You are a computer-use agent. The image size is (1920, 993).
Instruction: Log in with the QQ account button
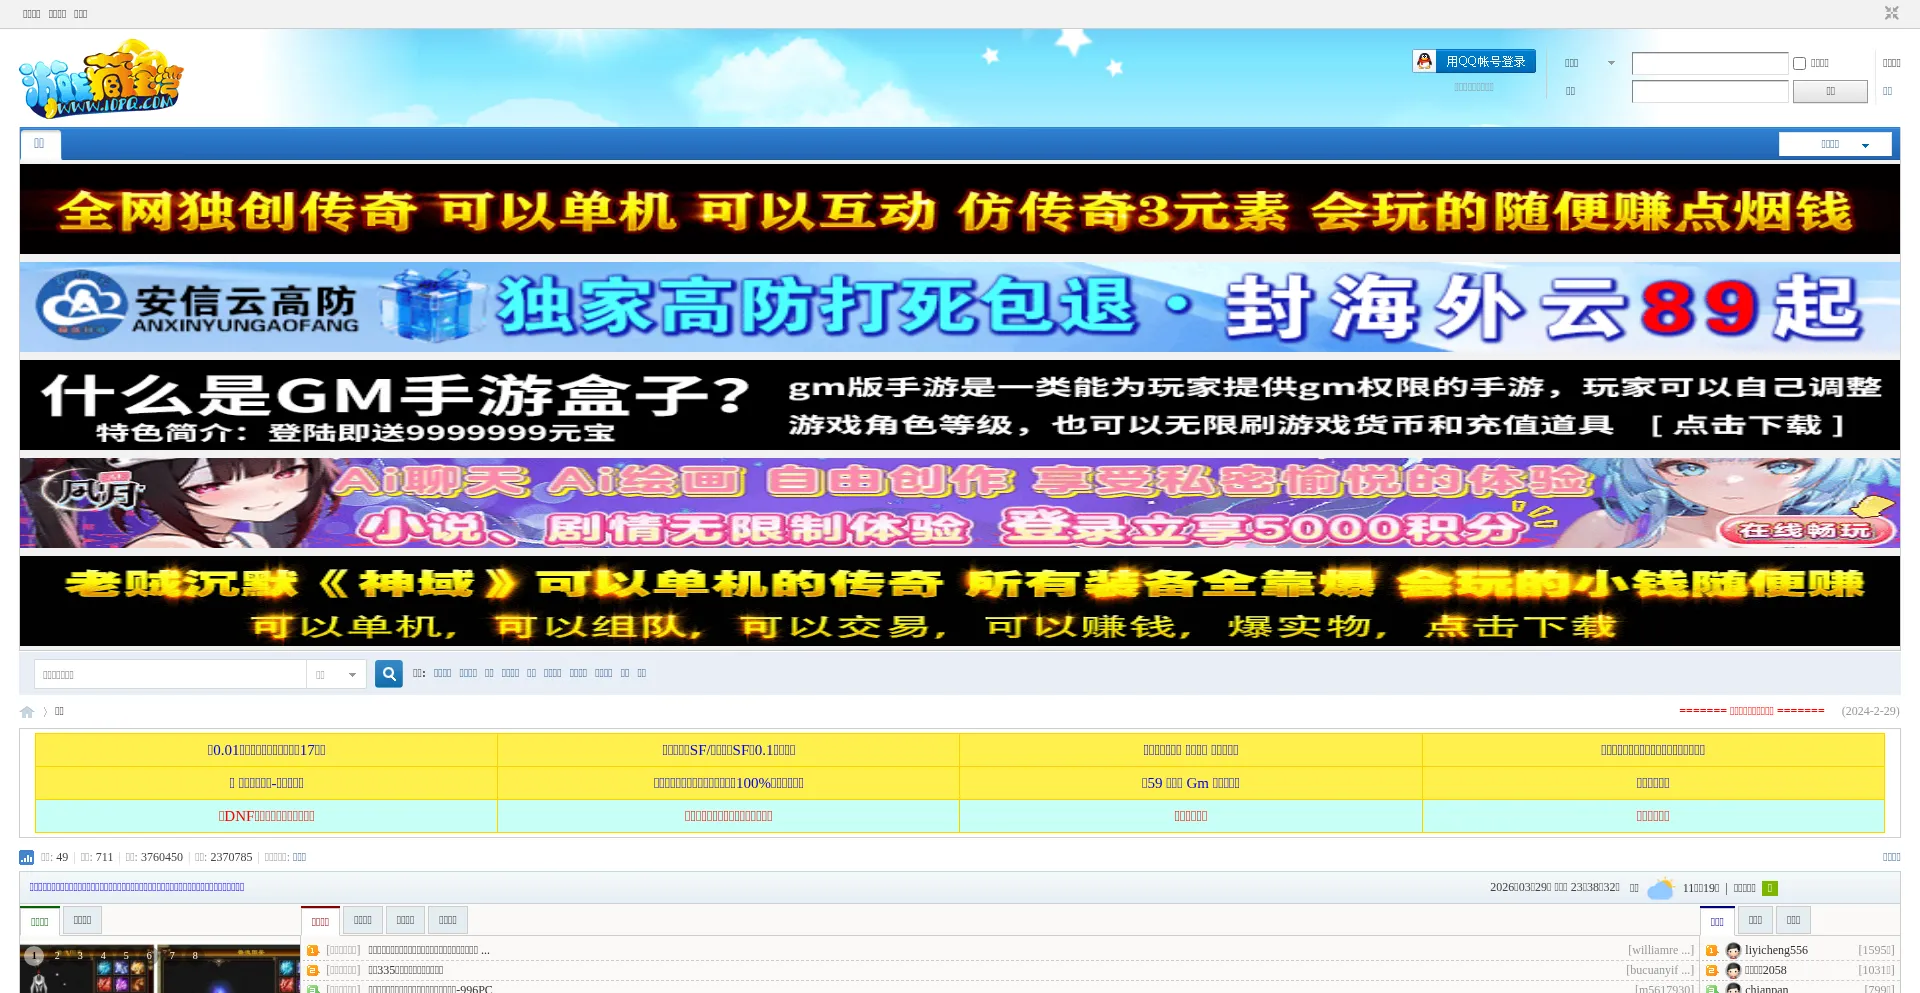1474,61
